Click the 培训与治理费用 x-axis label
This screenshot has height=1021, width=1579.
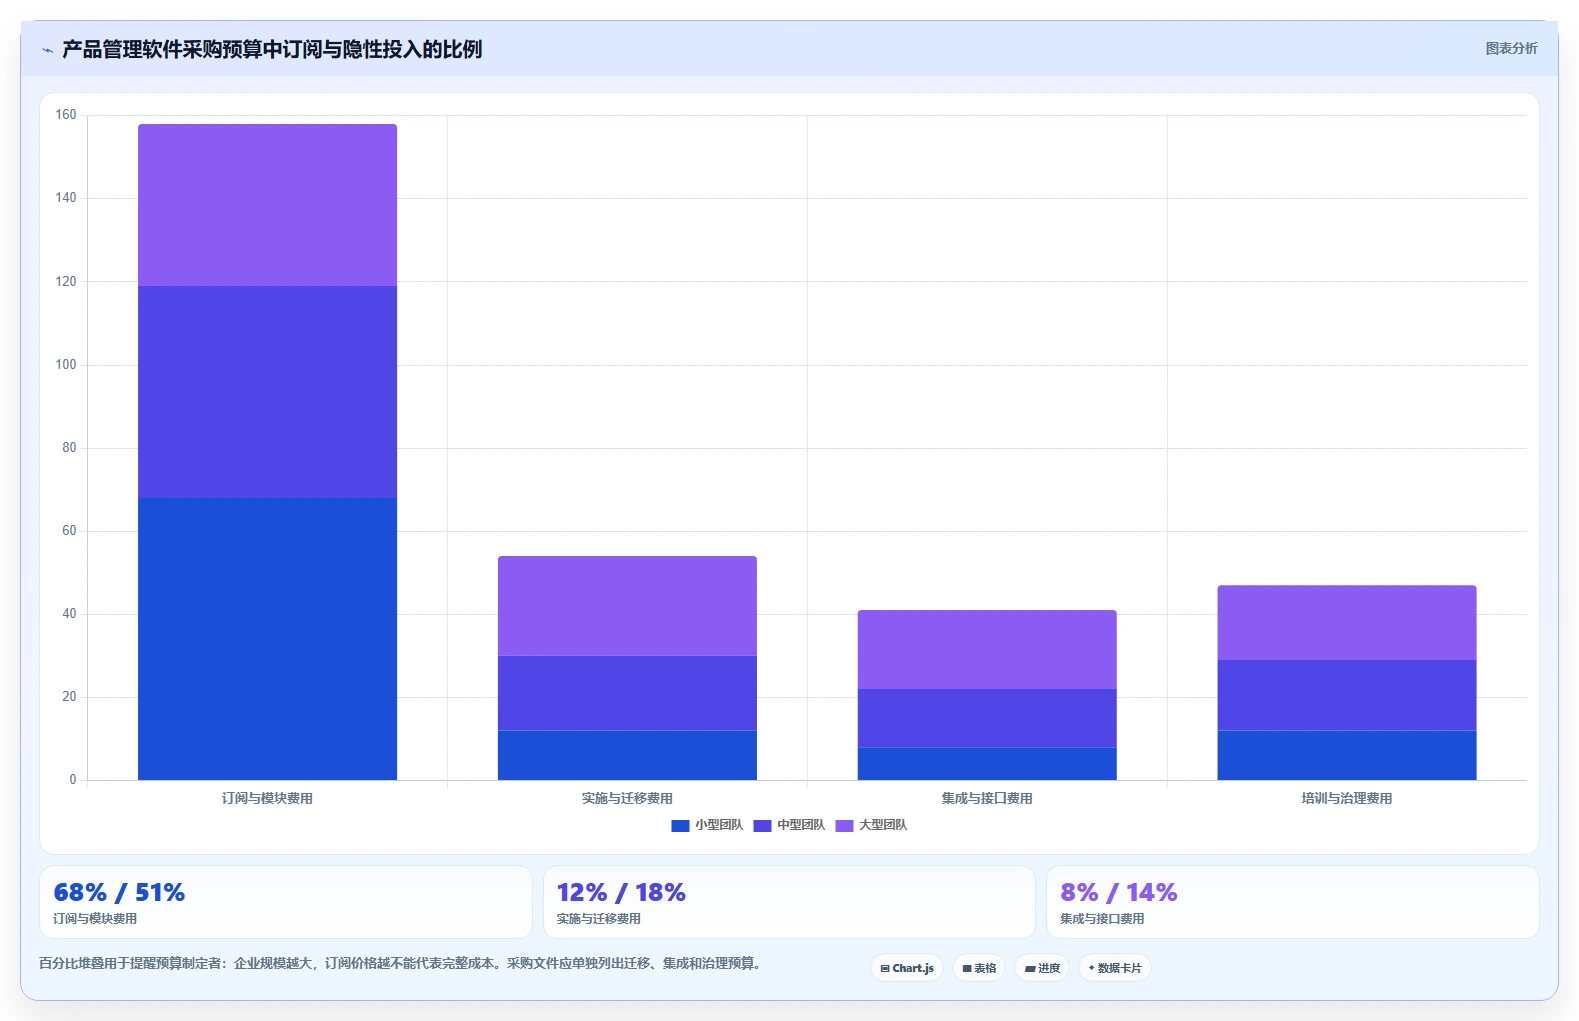coord(1347,798)
